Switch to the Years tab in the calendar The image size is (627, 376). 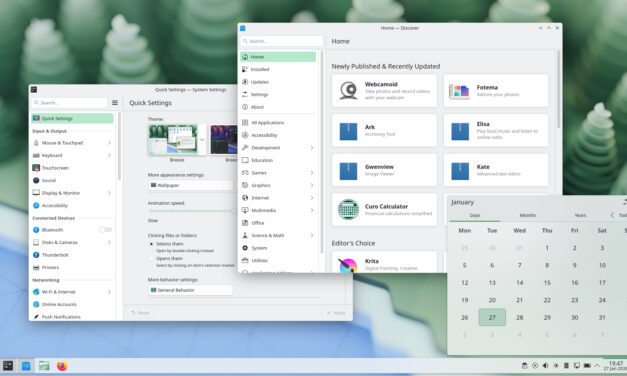point(581,215)
